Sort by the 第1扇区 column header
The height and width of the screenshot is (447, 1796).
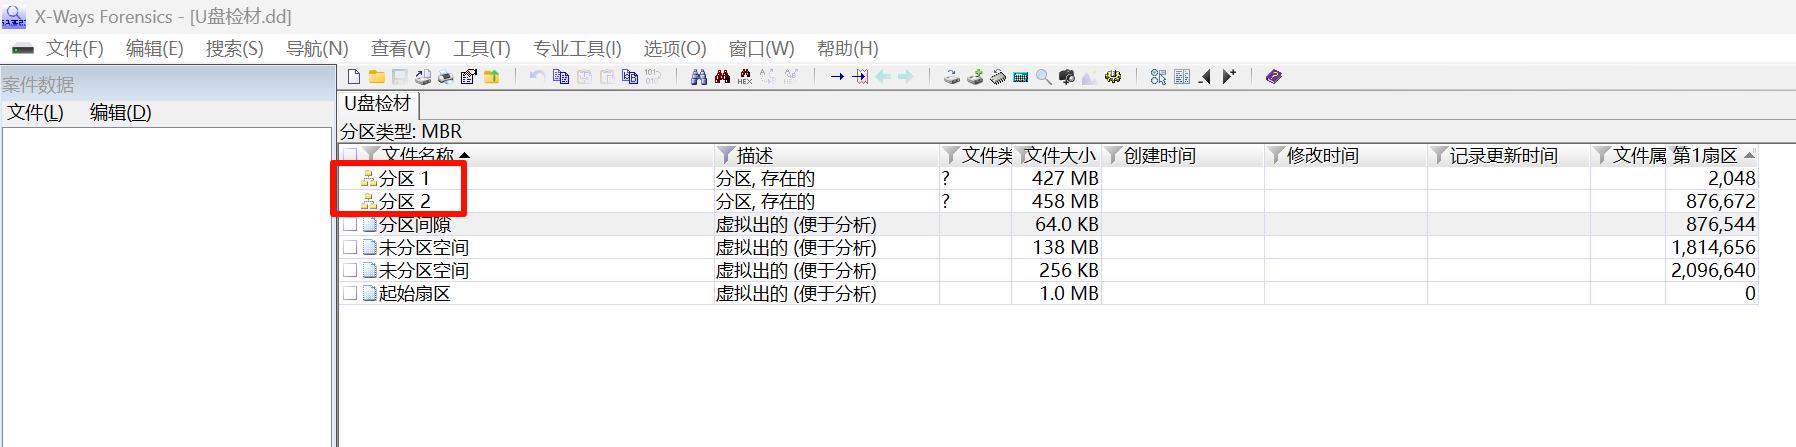1705,155
